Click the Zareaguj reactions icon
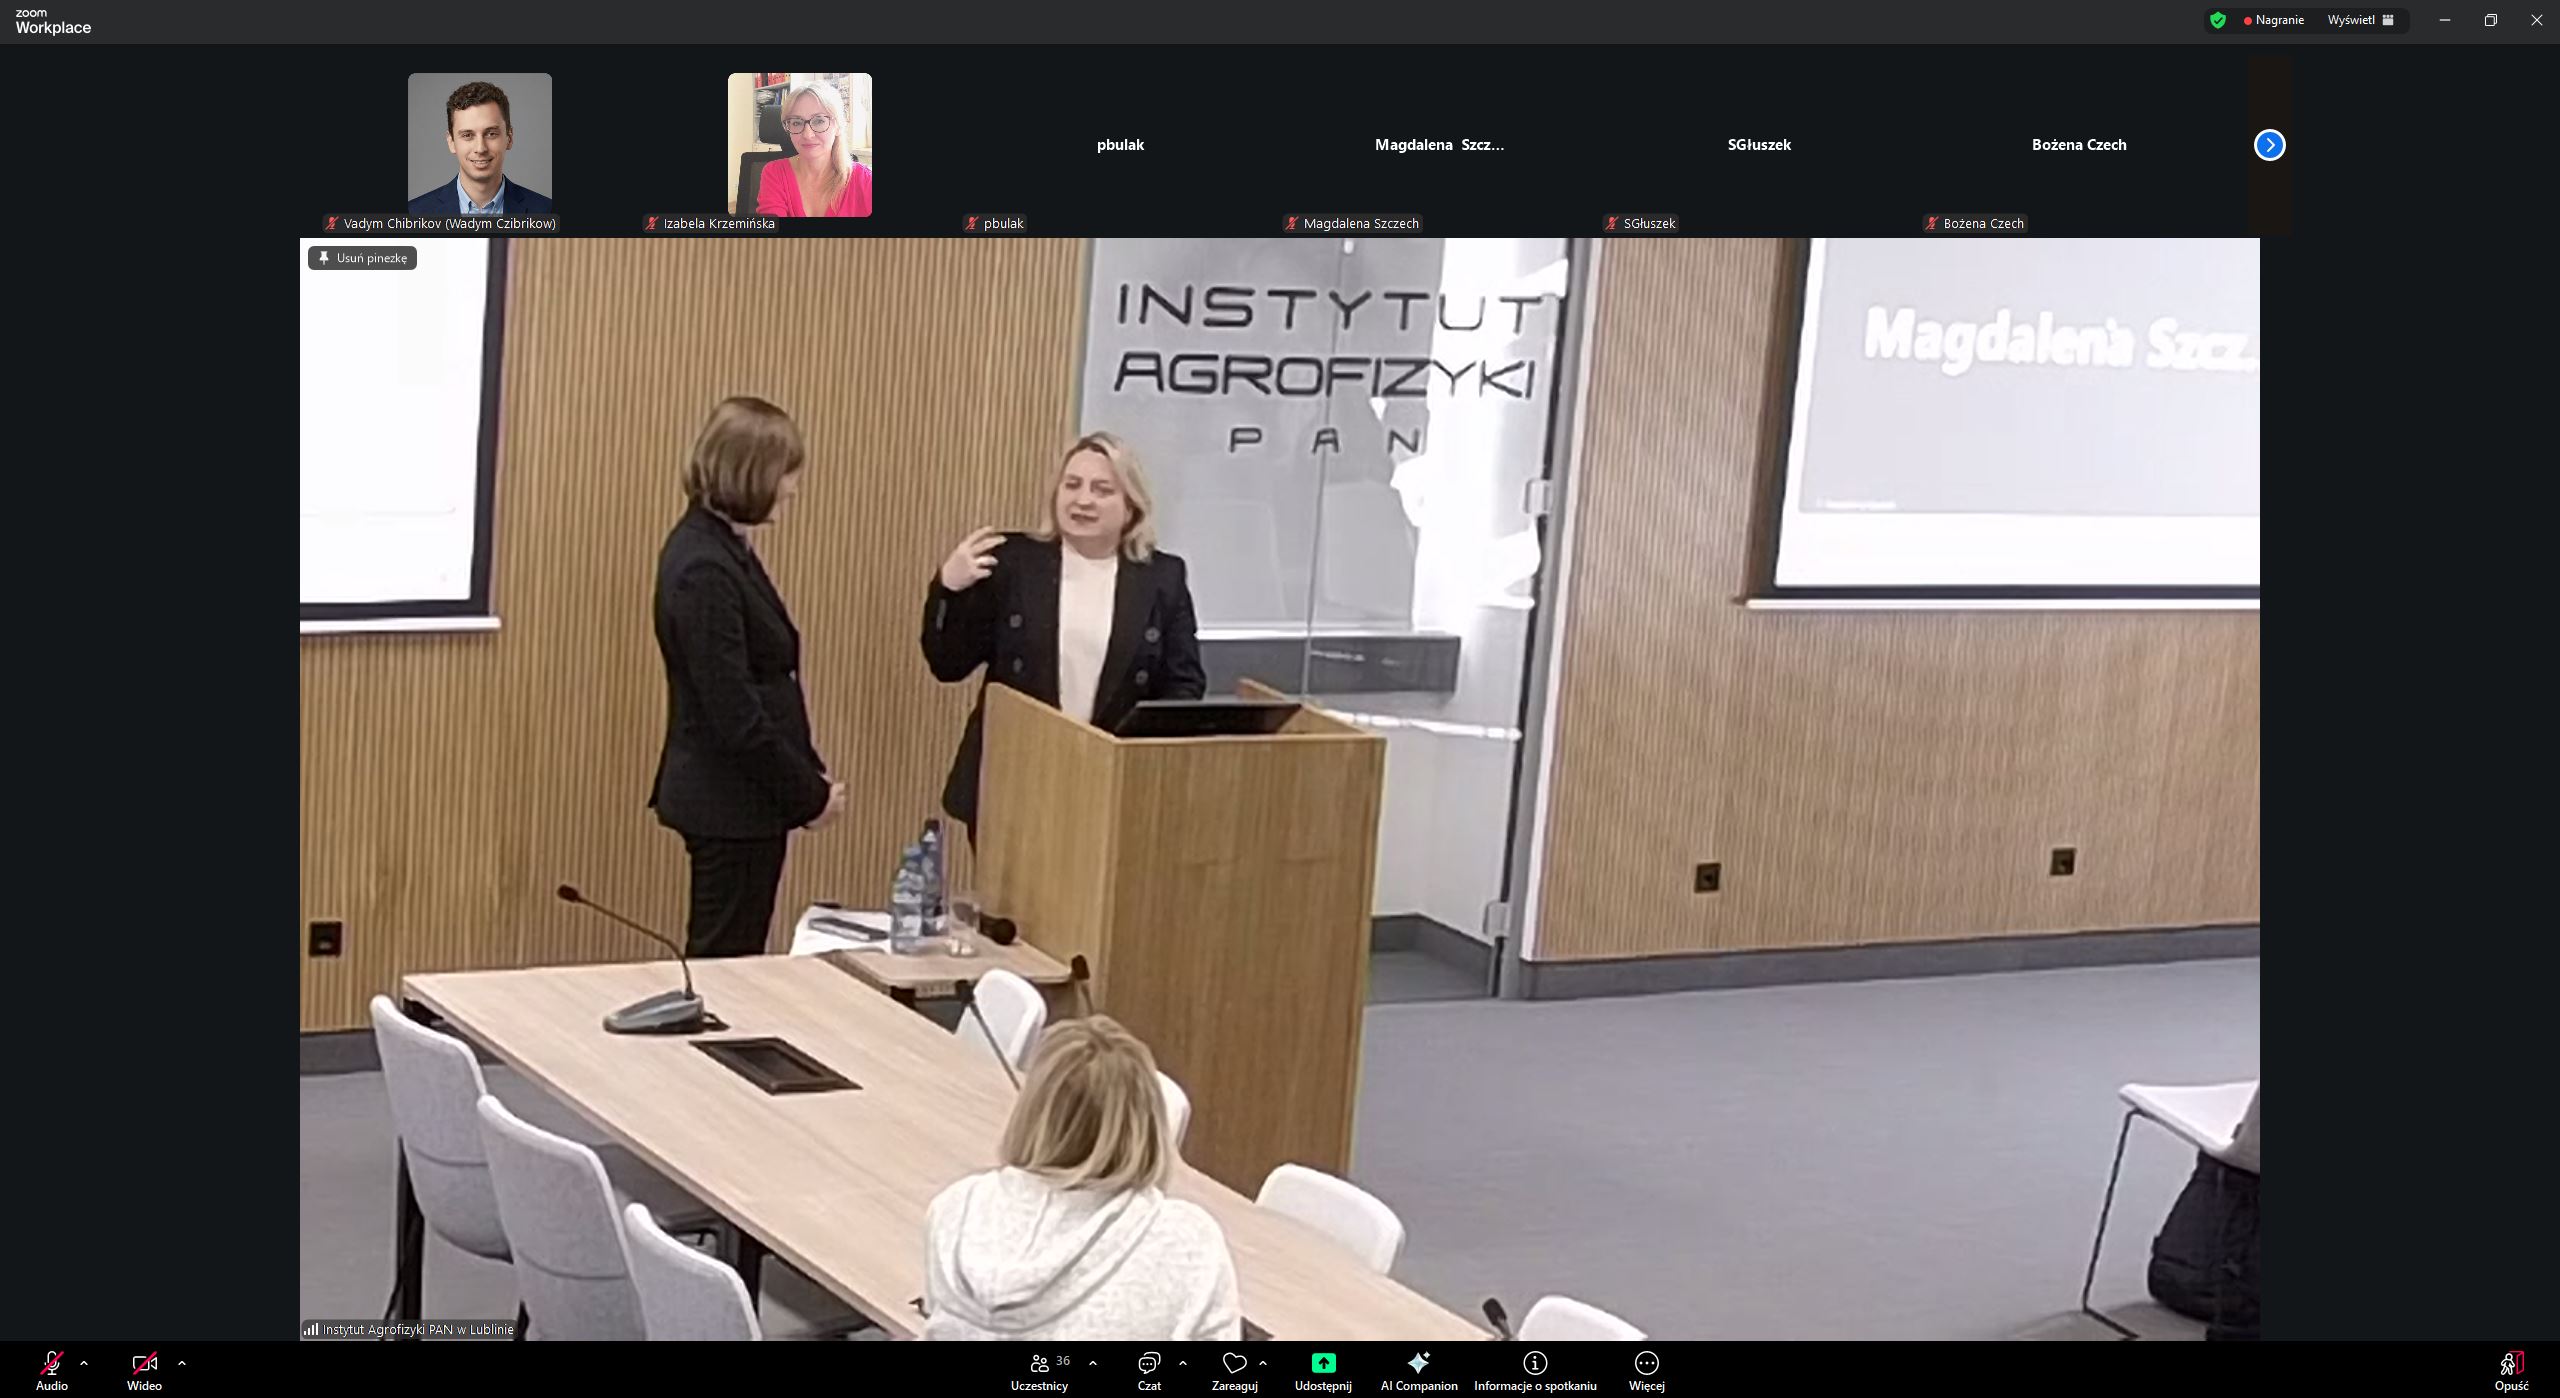 point(1234,1364)
